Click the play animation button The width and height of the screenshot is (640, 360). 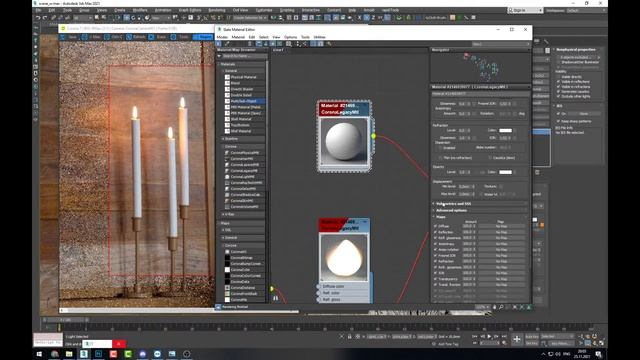click(489, 336)
